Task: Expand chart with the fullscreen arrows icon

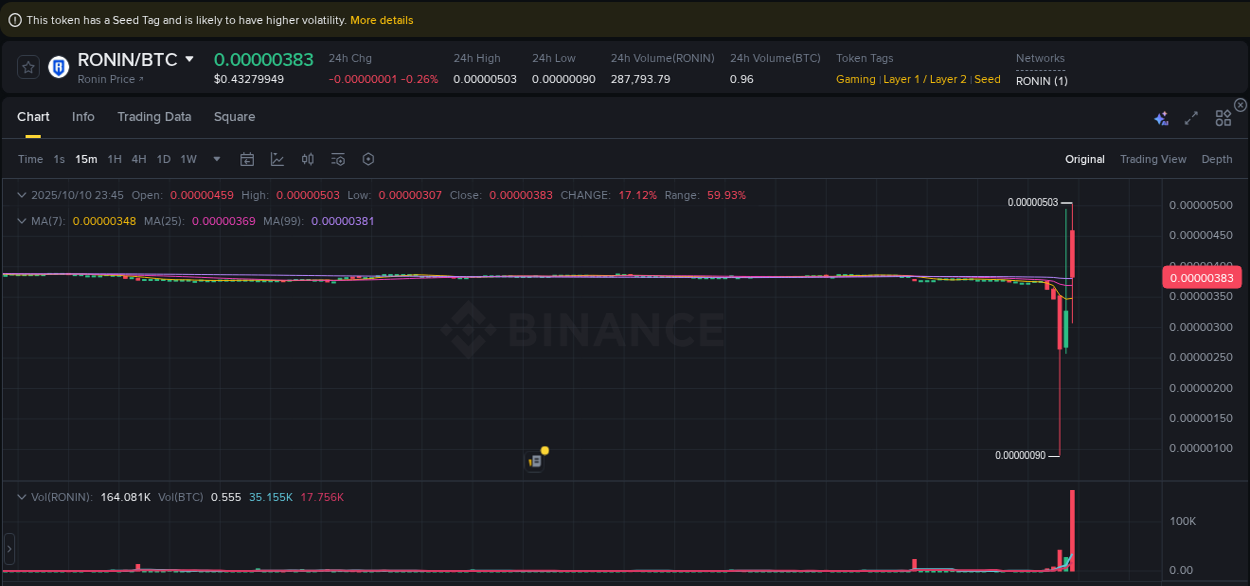Action: tap(1191, 118)
